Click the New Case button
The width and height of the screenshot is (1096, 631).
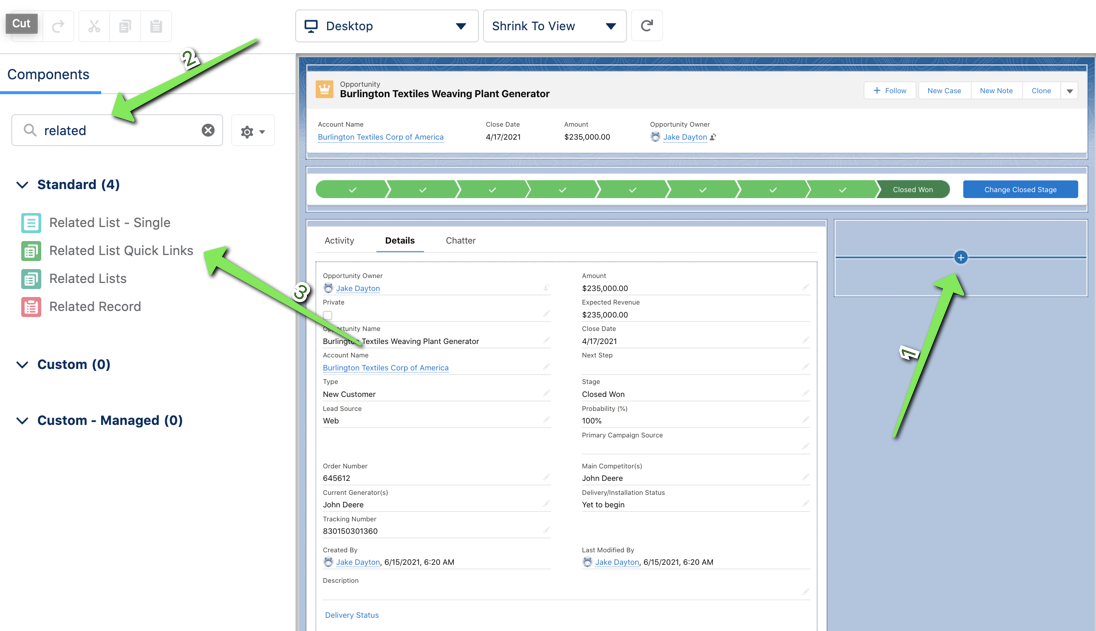944,91
